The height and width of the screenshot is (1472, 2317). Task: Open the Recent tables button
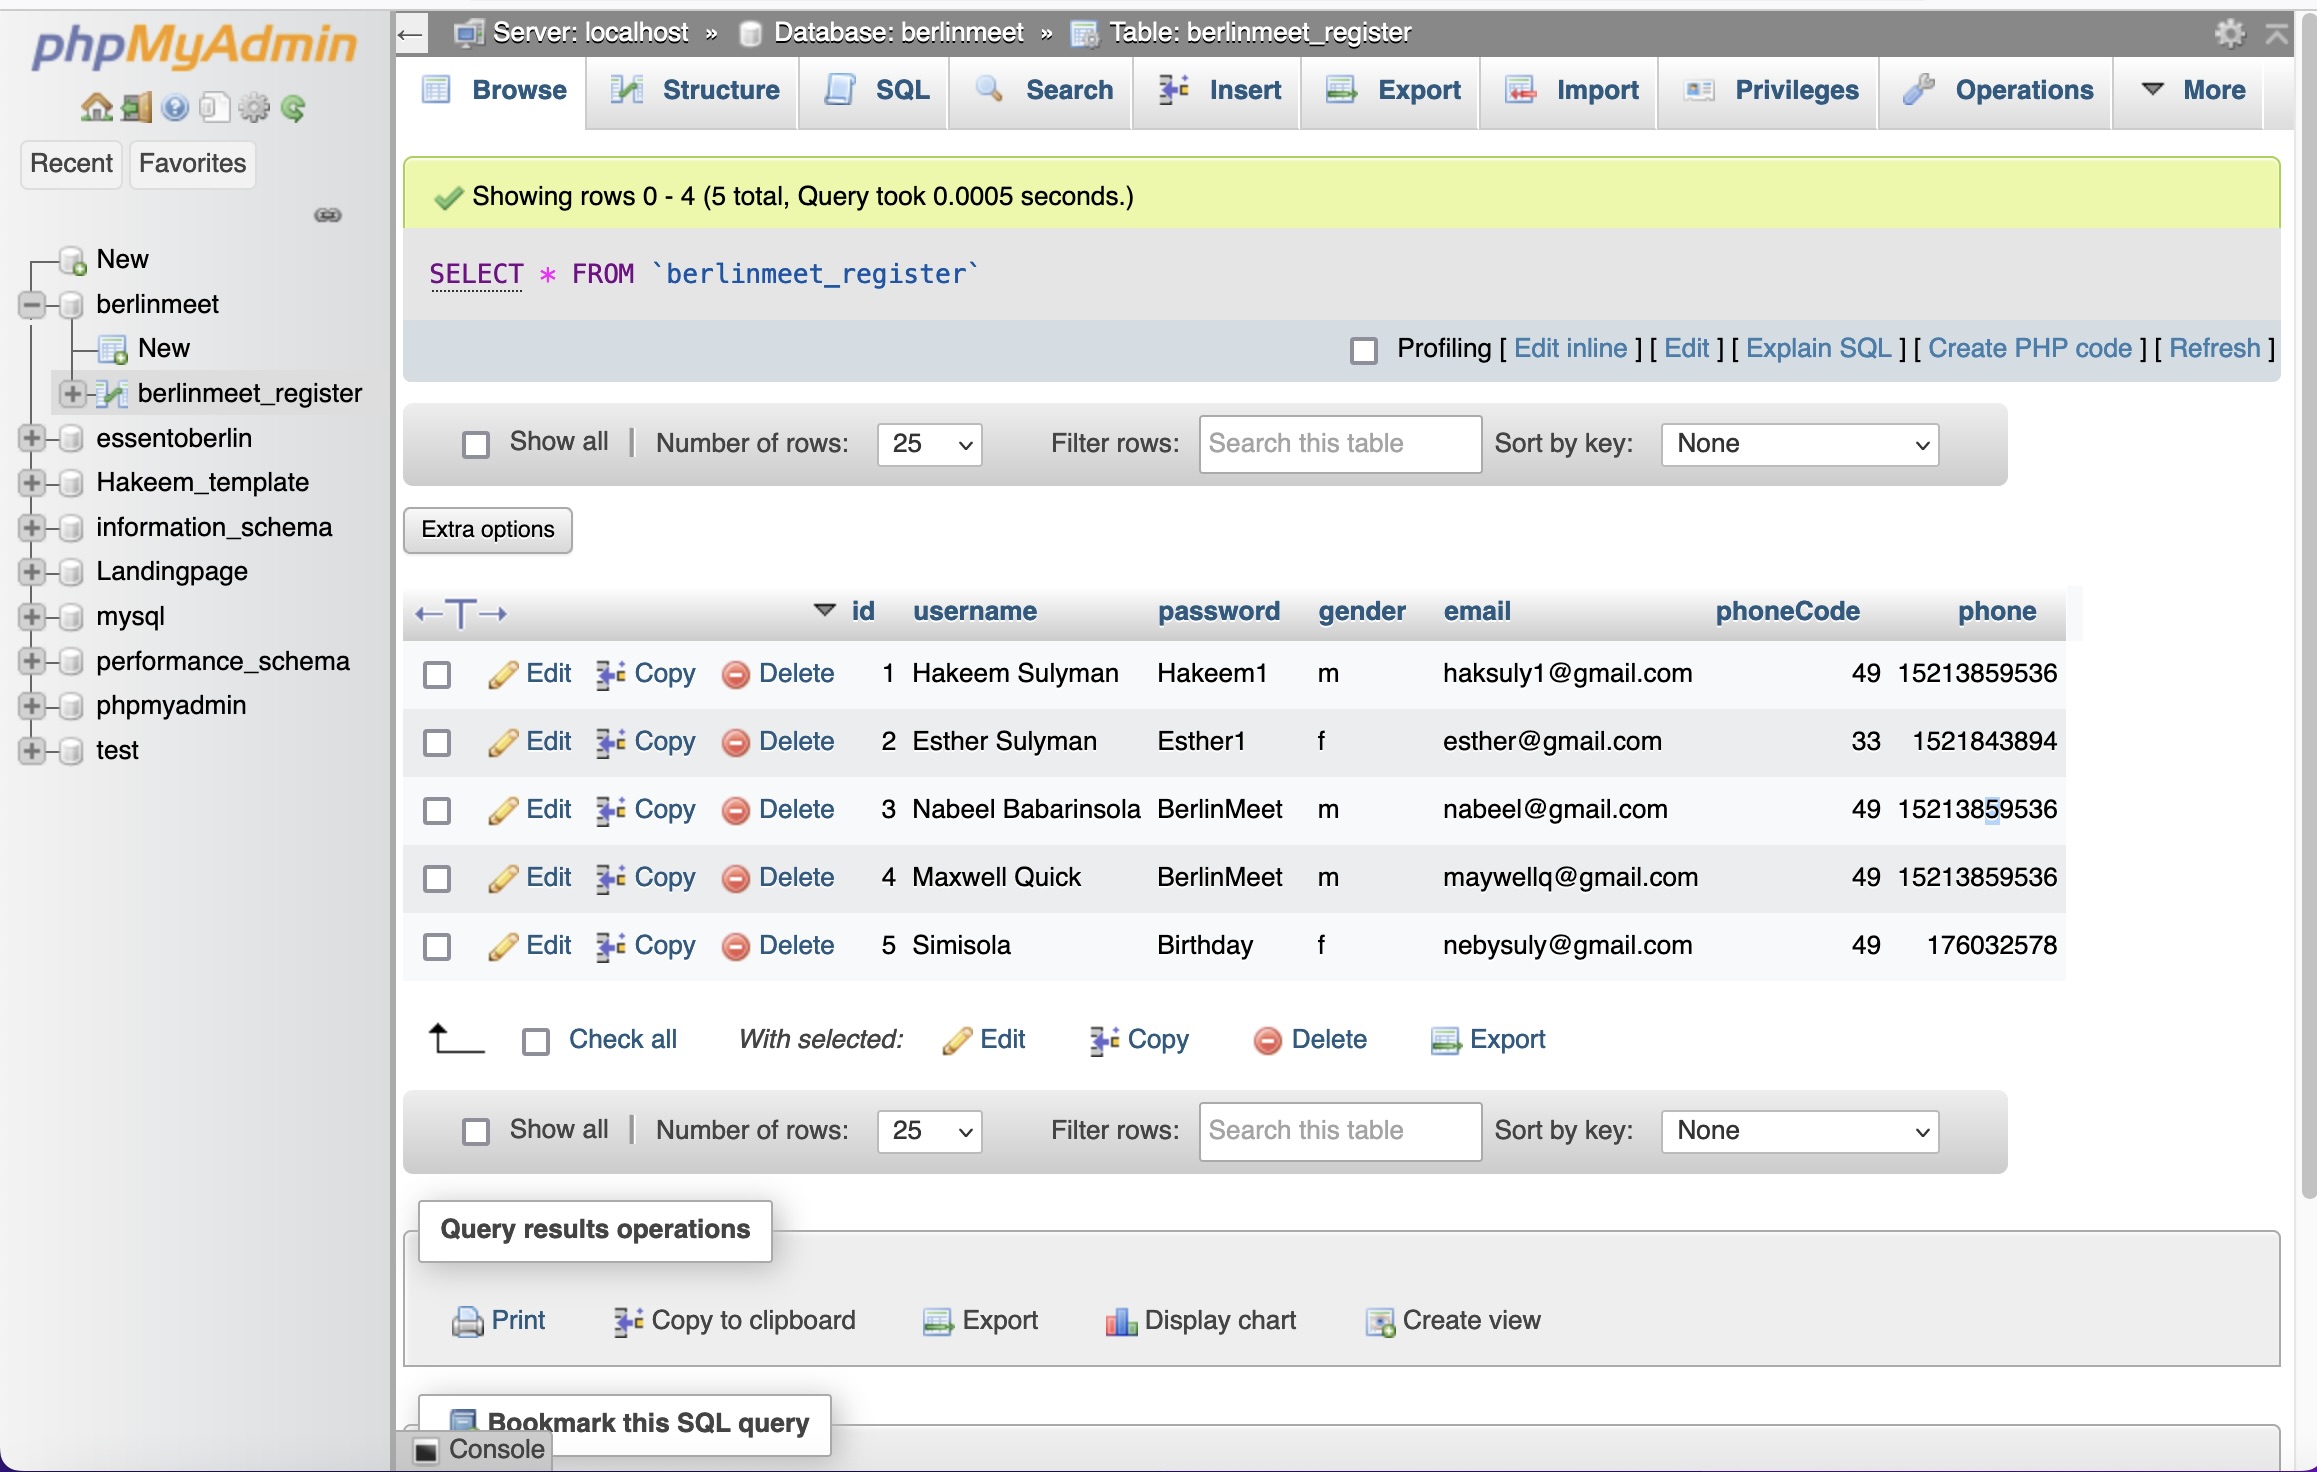[71, 164]
